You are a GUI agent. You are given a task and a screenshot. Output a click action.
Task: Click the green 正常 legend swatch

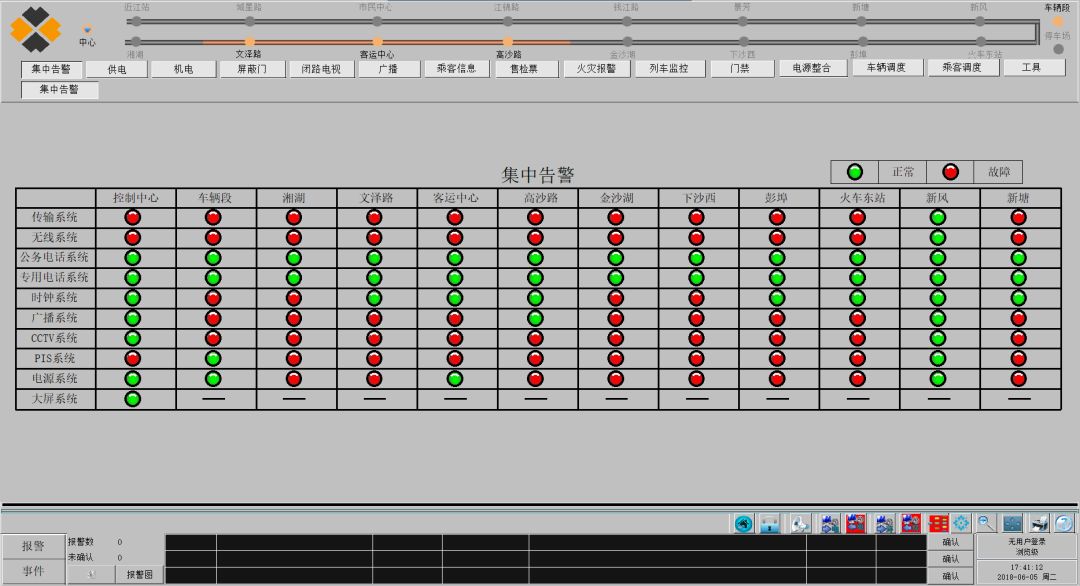click(x=855, y=171)
